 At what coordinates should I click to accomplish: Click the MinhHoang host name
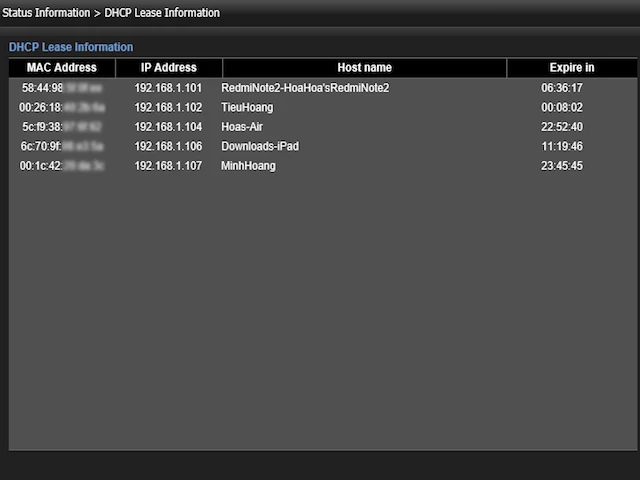248,166
